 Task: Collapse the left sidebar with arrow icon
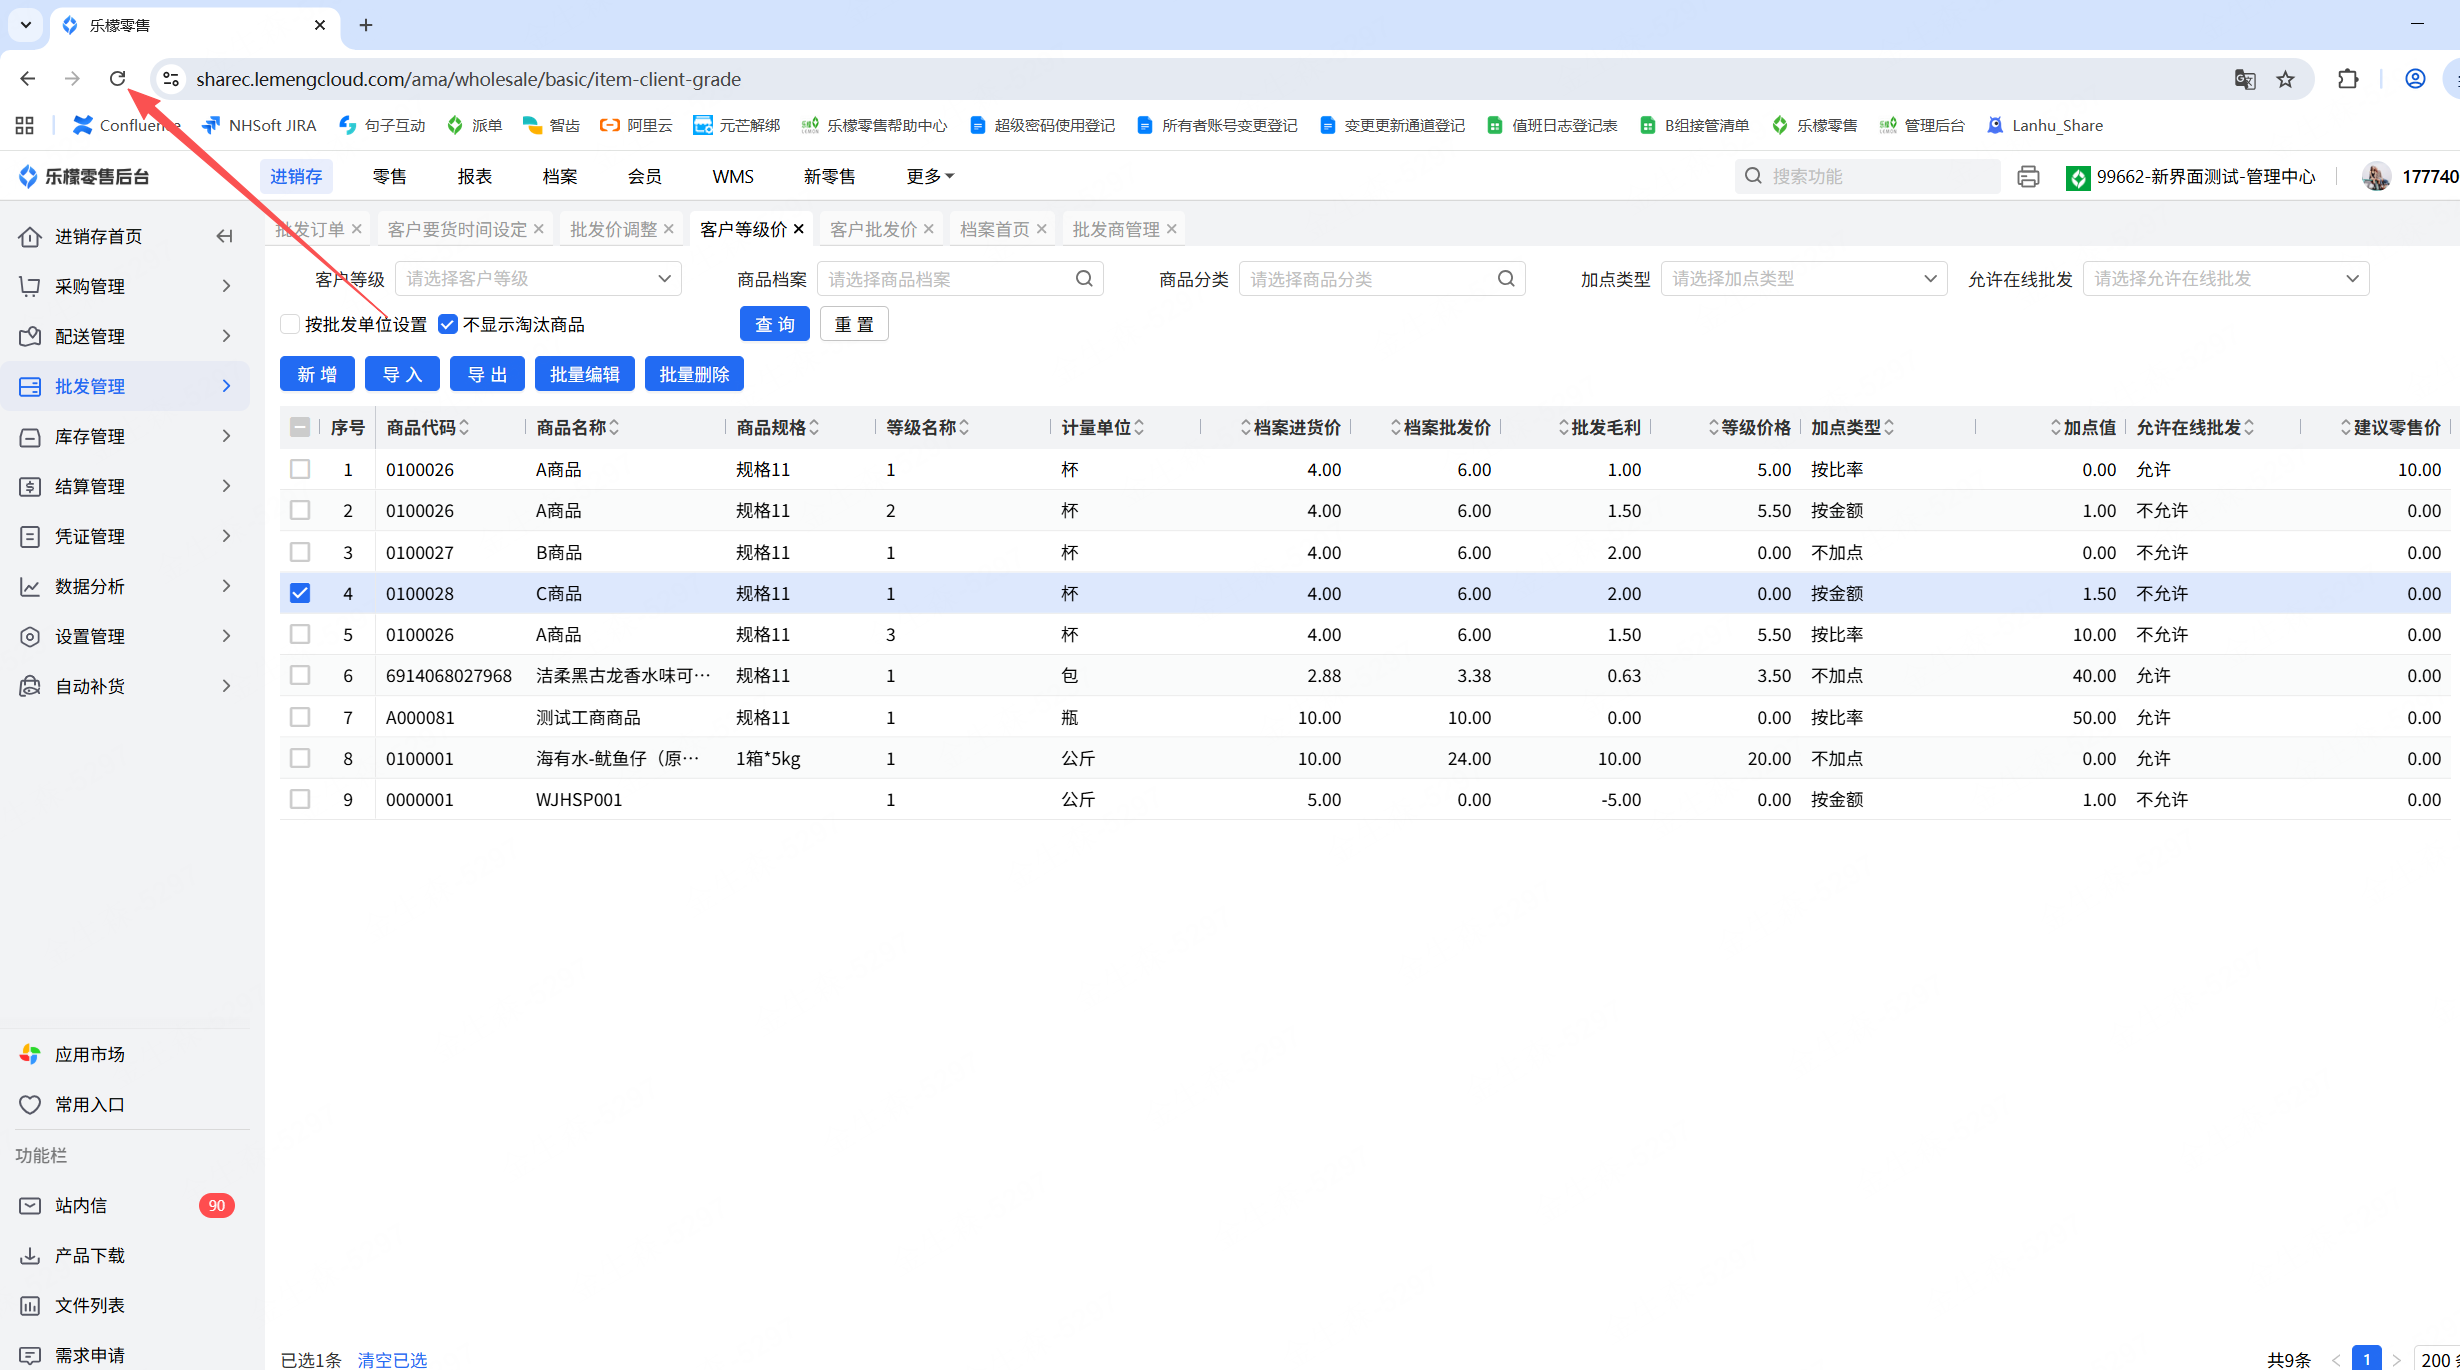click(224, 236)
